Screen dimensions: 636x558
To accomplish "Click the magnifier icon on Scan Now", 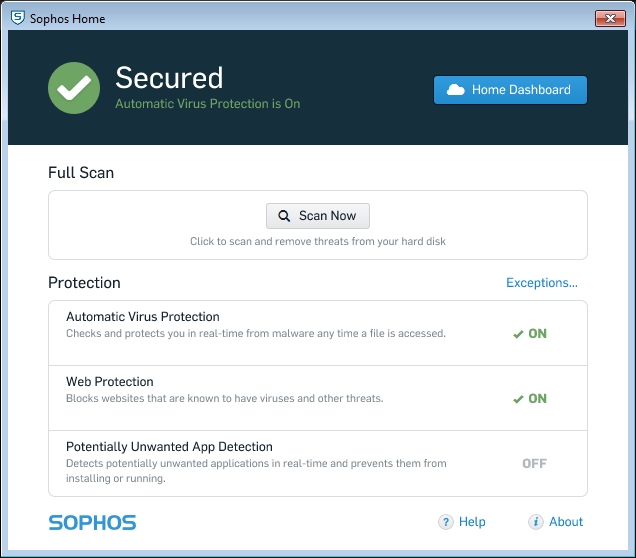I will (284, 216).
